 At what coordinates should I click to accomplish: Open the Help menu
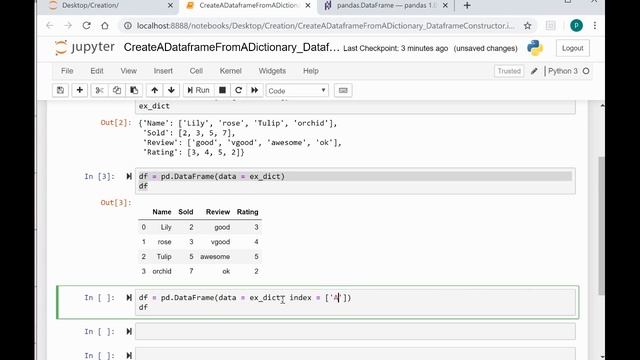point(311,71)
